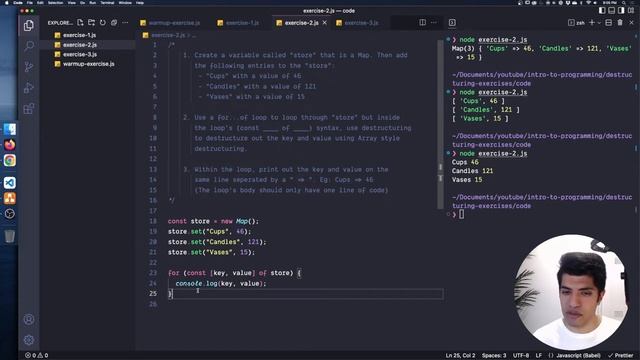Open the Search view in the activity bar
Image resolution: width=640 pixels, height=360 pixels.
point(29,46)
